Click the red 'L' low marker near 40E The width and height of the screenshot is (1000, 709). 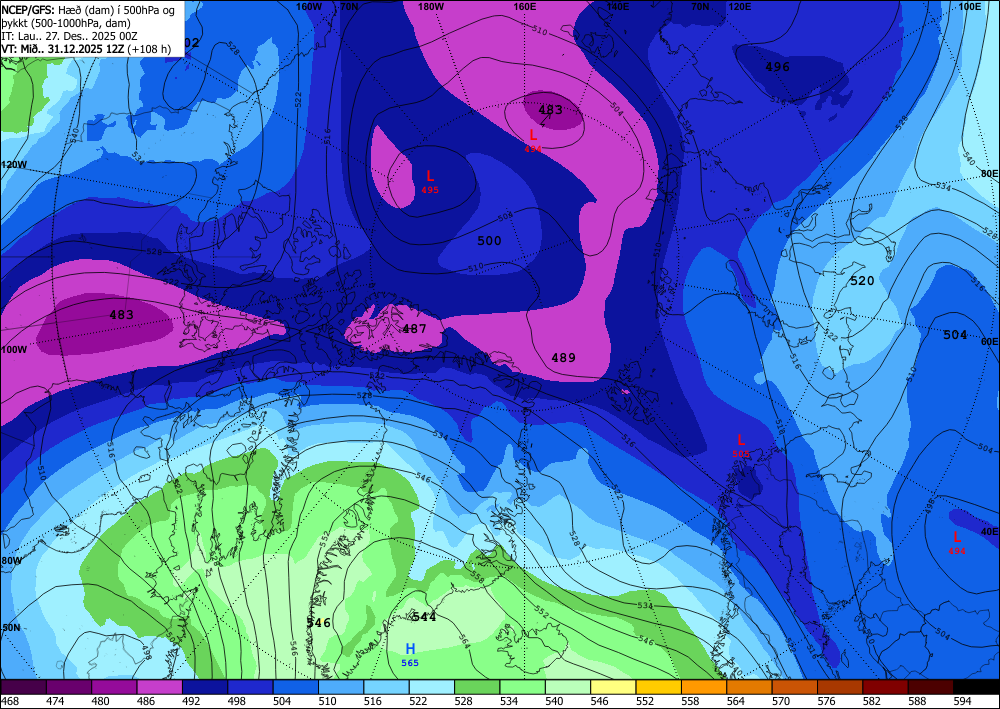point(957,537)
